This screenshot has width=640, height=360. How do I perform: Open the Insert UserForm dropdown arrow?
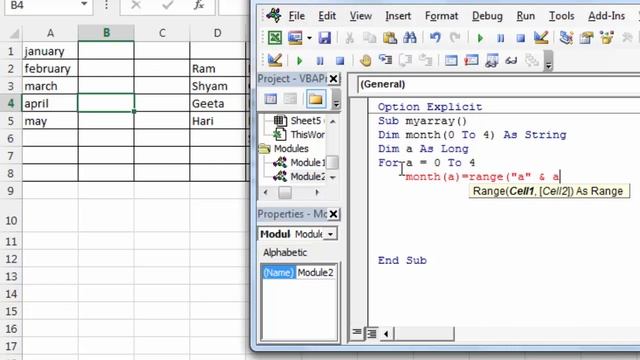[309, 38]
